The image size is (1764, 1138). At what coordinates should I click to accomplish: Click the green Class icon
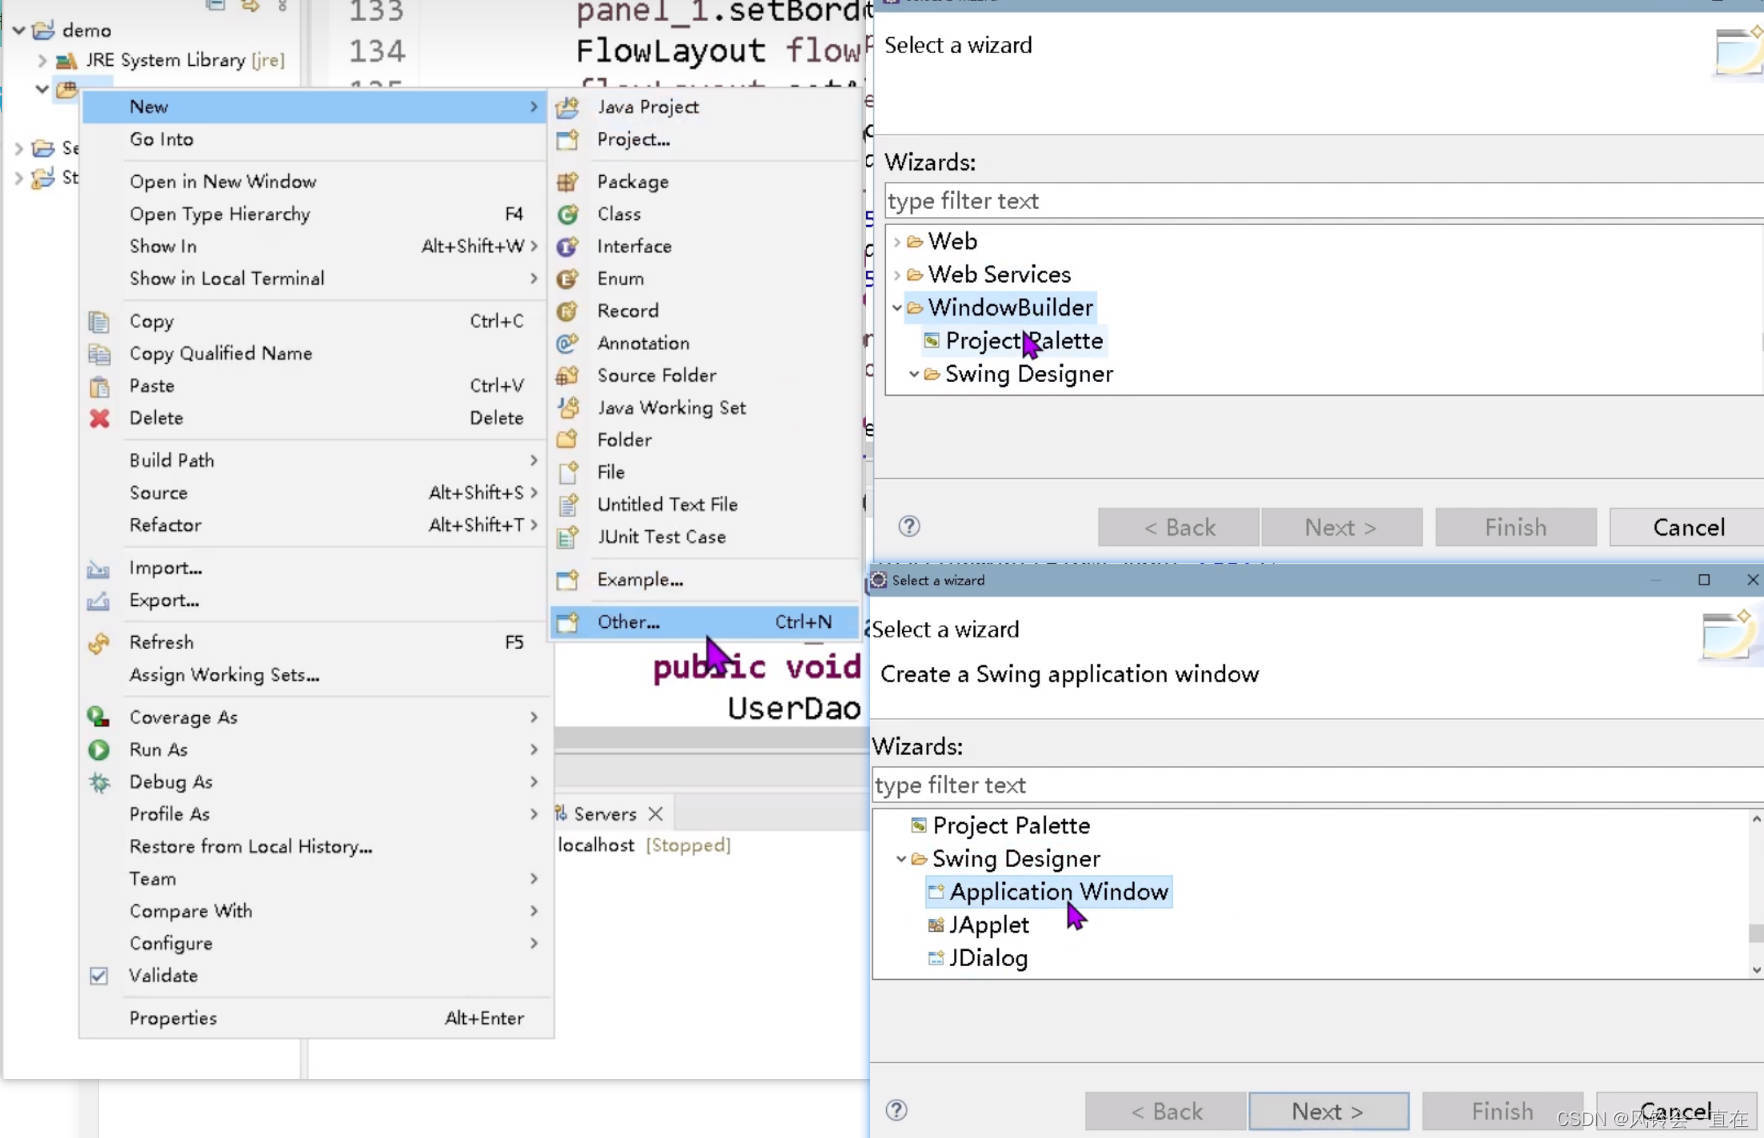[x=567, y=214]
